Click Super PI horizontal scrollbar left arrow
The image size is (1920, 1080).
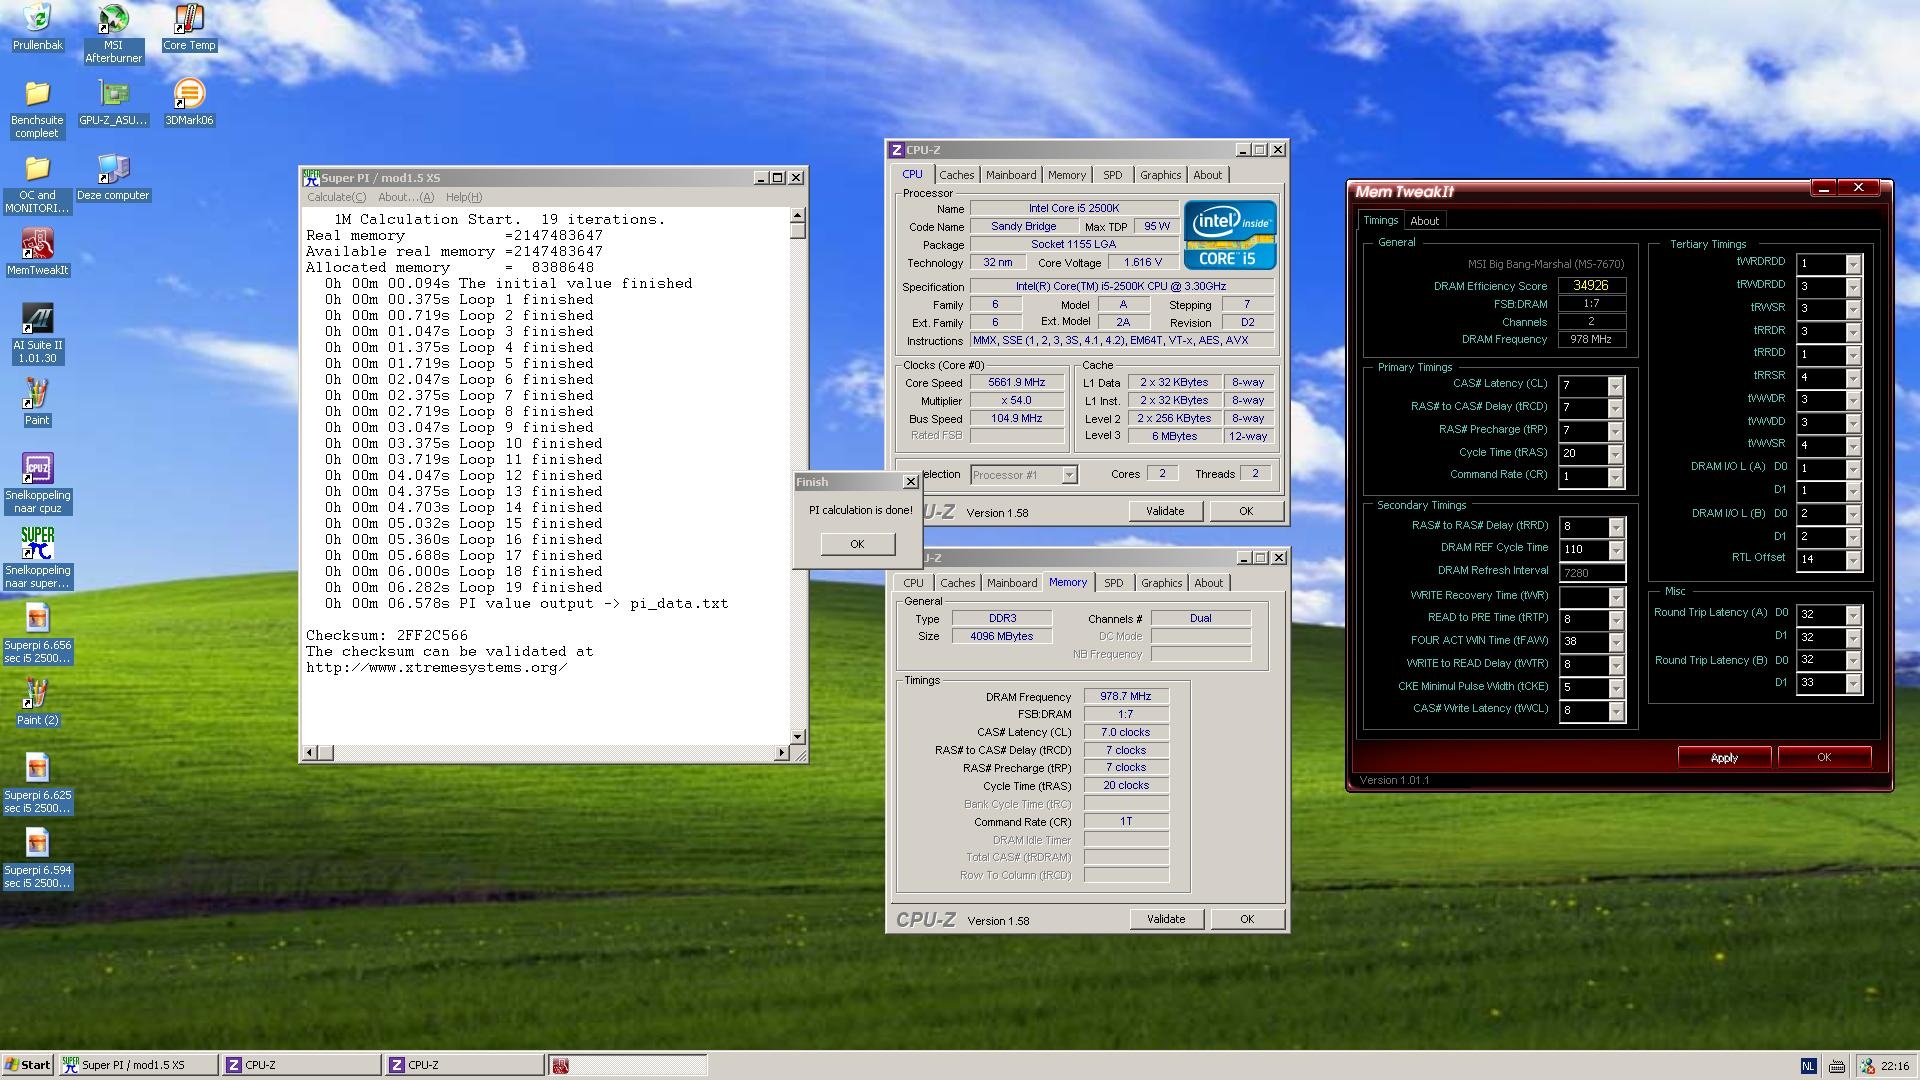coord(310,752)
